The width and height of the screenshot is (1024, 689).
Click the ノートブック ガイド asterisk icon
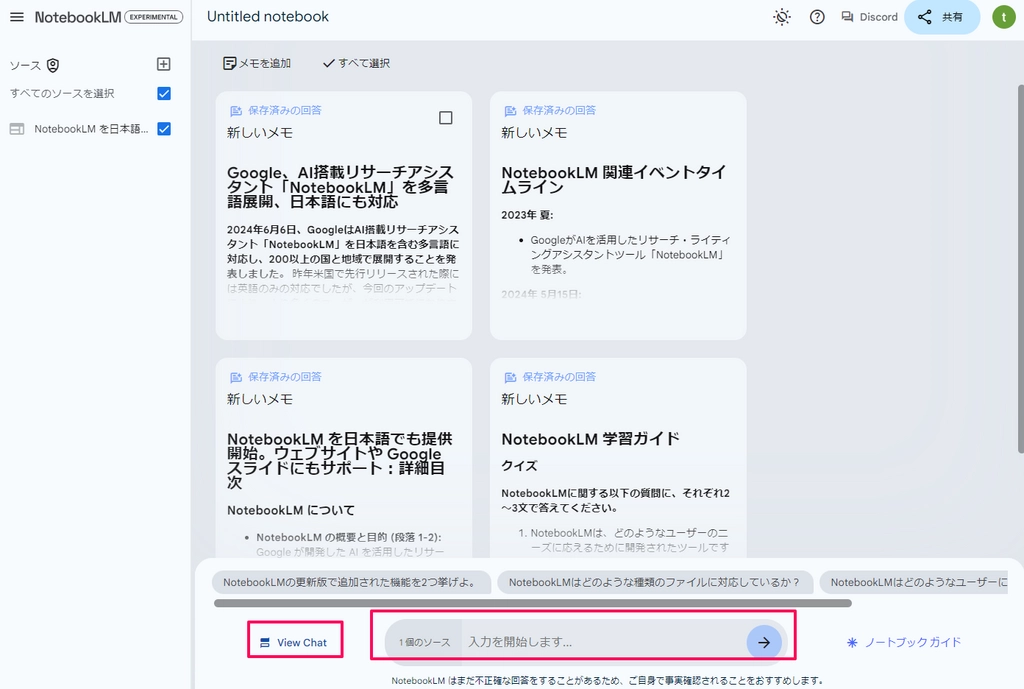pyautogui.click(x=852, y=643)
